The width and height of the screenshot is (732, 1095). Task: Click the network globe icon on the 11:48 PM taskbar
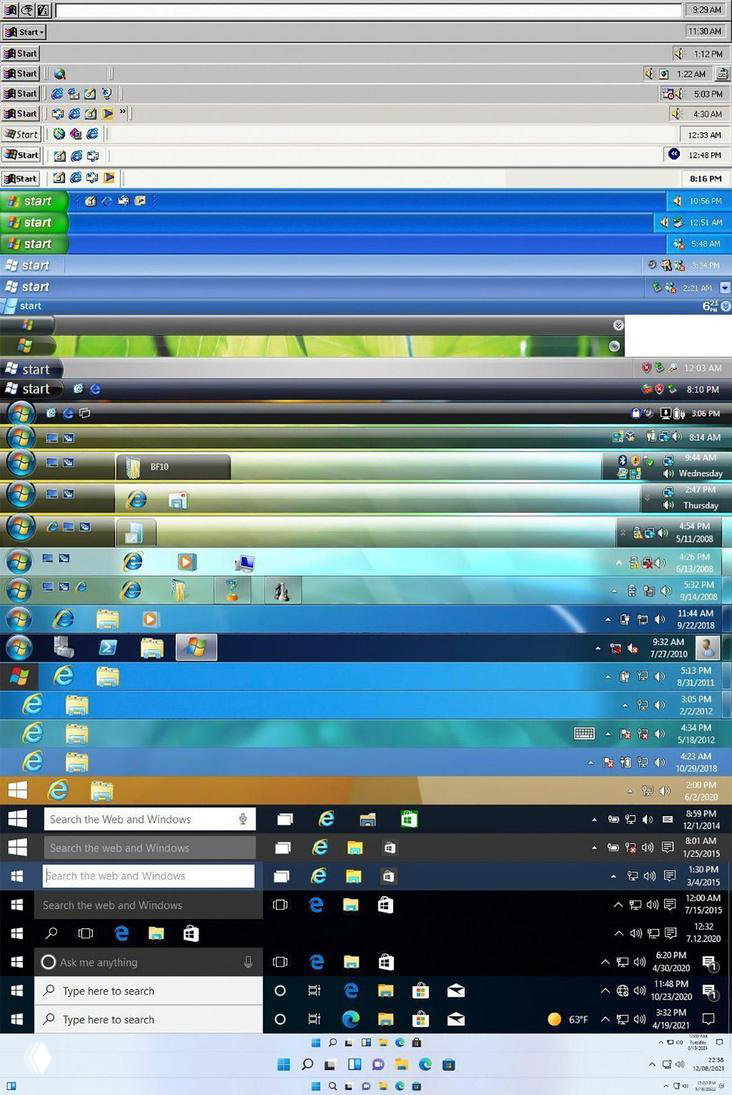623,991
